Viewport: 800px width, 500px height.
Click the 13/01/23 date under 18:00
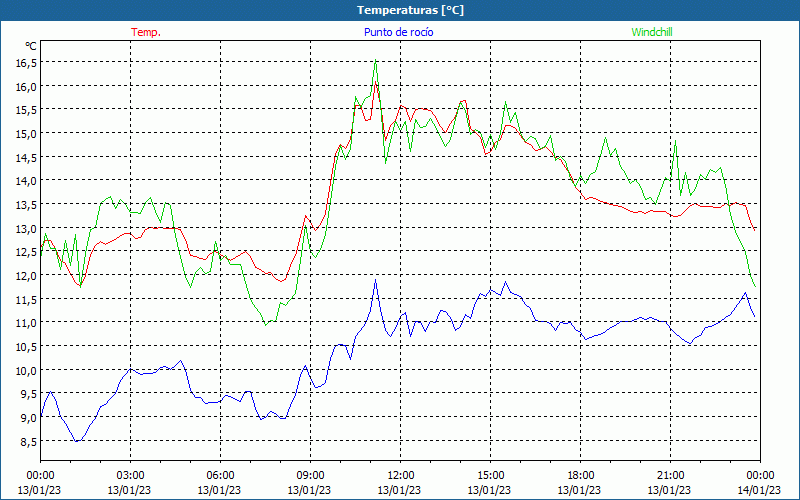(579, 490)
